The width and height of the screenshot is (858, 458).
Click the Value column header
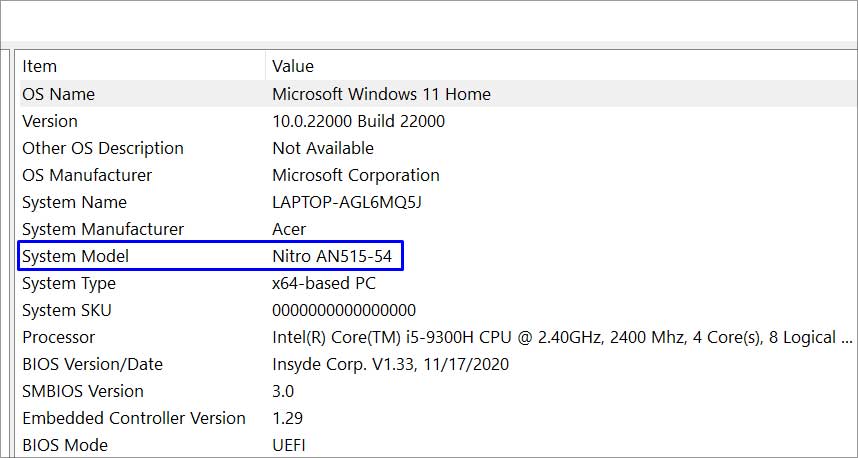562,66
